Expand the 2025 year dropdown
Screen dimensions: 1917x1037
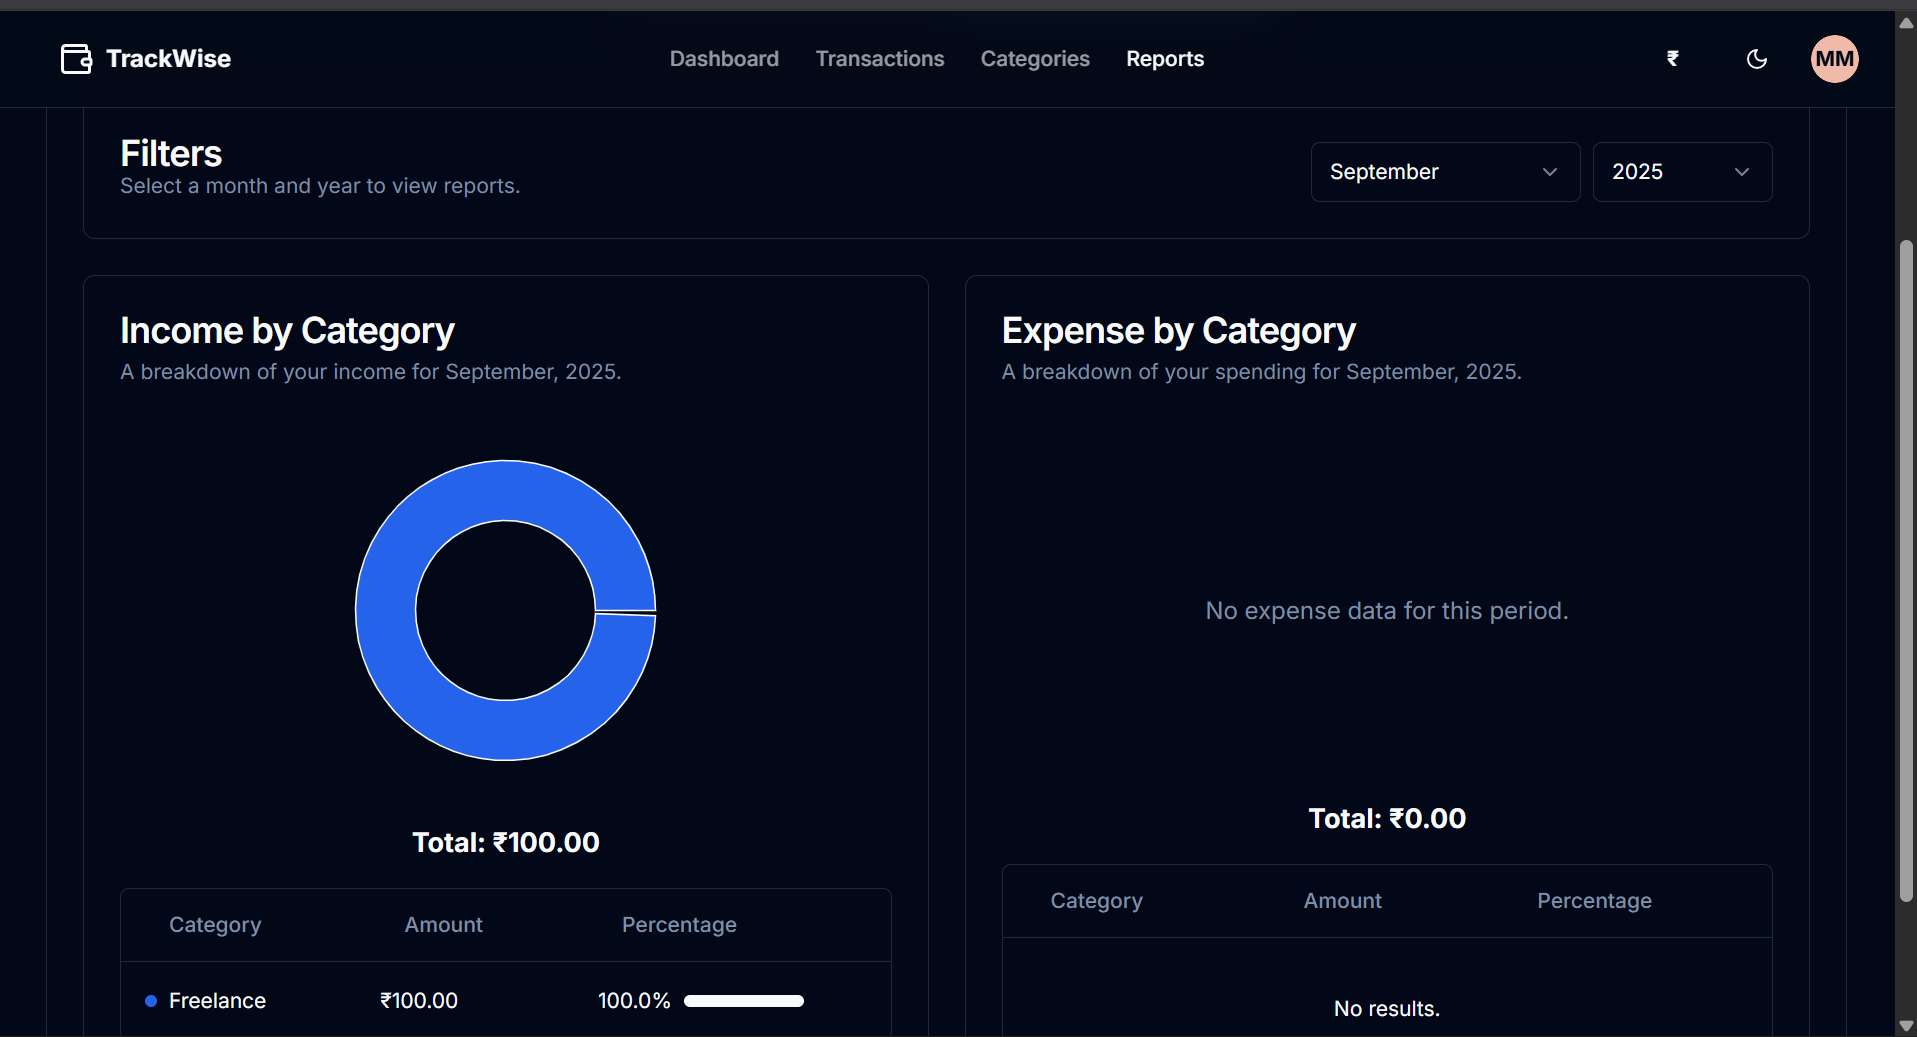click(x=1681, y=172)
